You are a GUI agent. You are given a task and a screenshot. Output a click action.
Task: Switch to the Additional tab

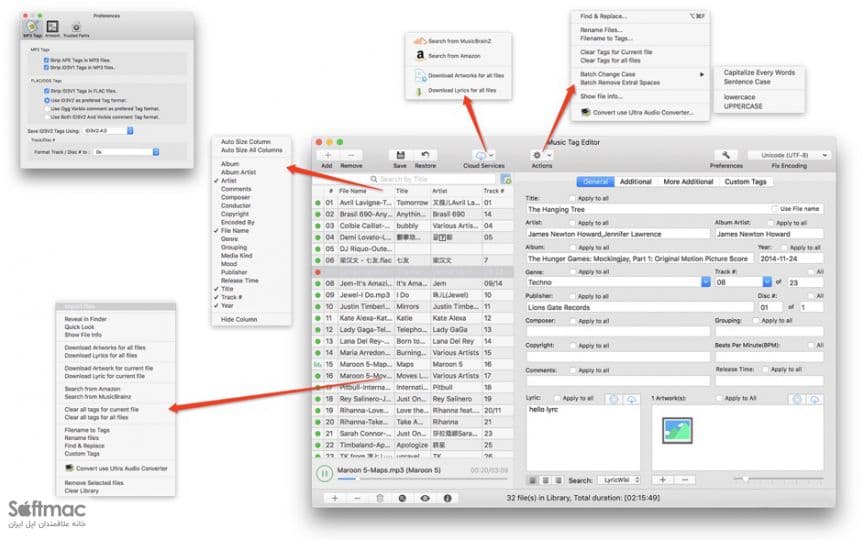(635, 182)
